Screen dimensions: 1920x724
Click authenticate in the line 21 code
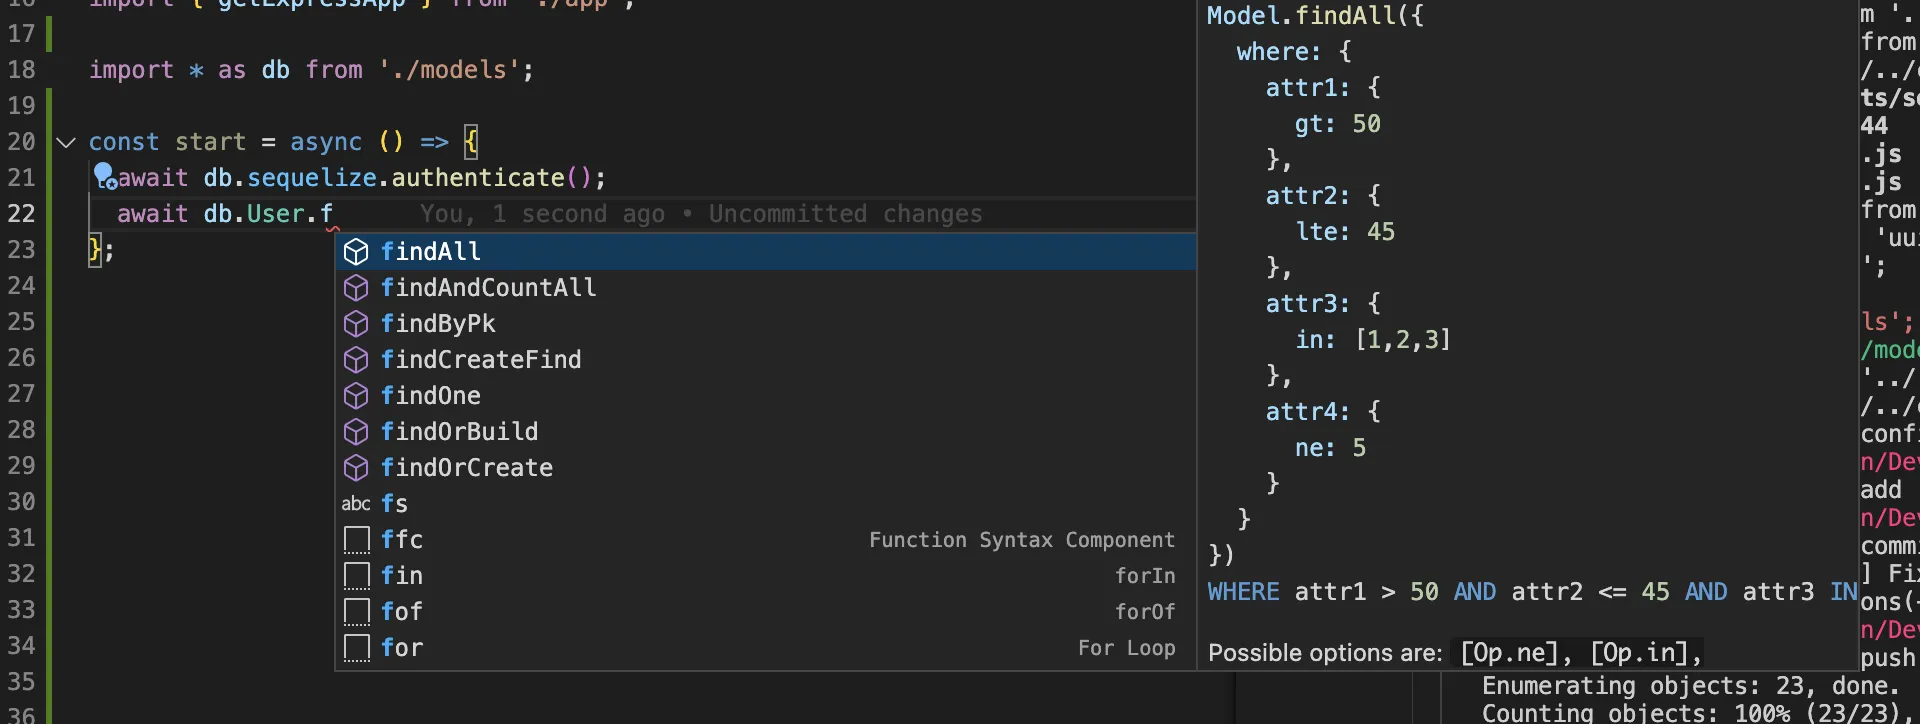tap(478, 178)
